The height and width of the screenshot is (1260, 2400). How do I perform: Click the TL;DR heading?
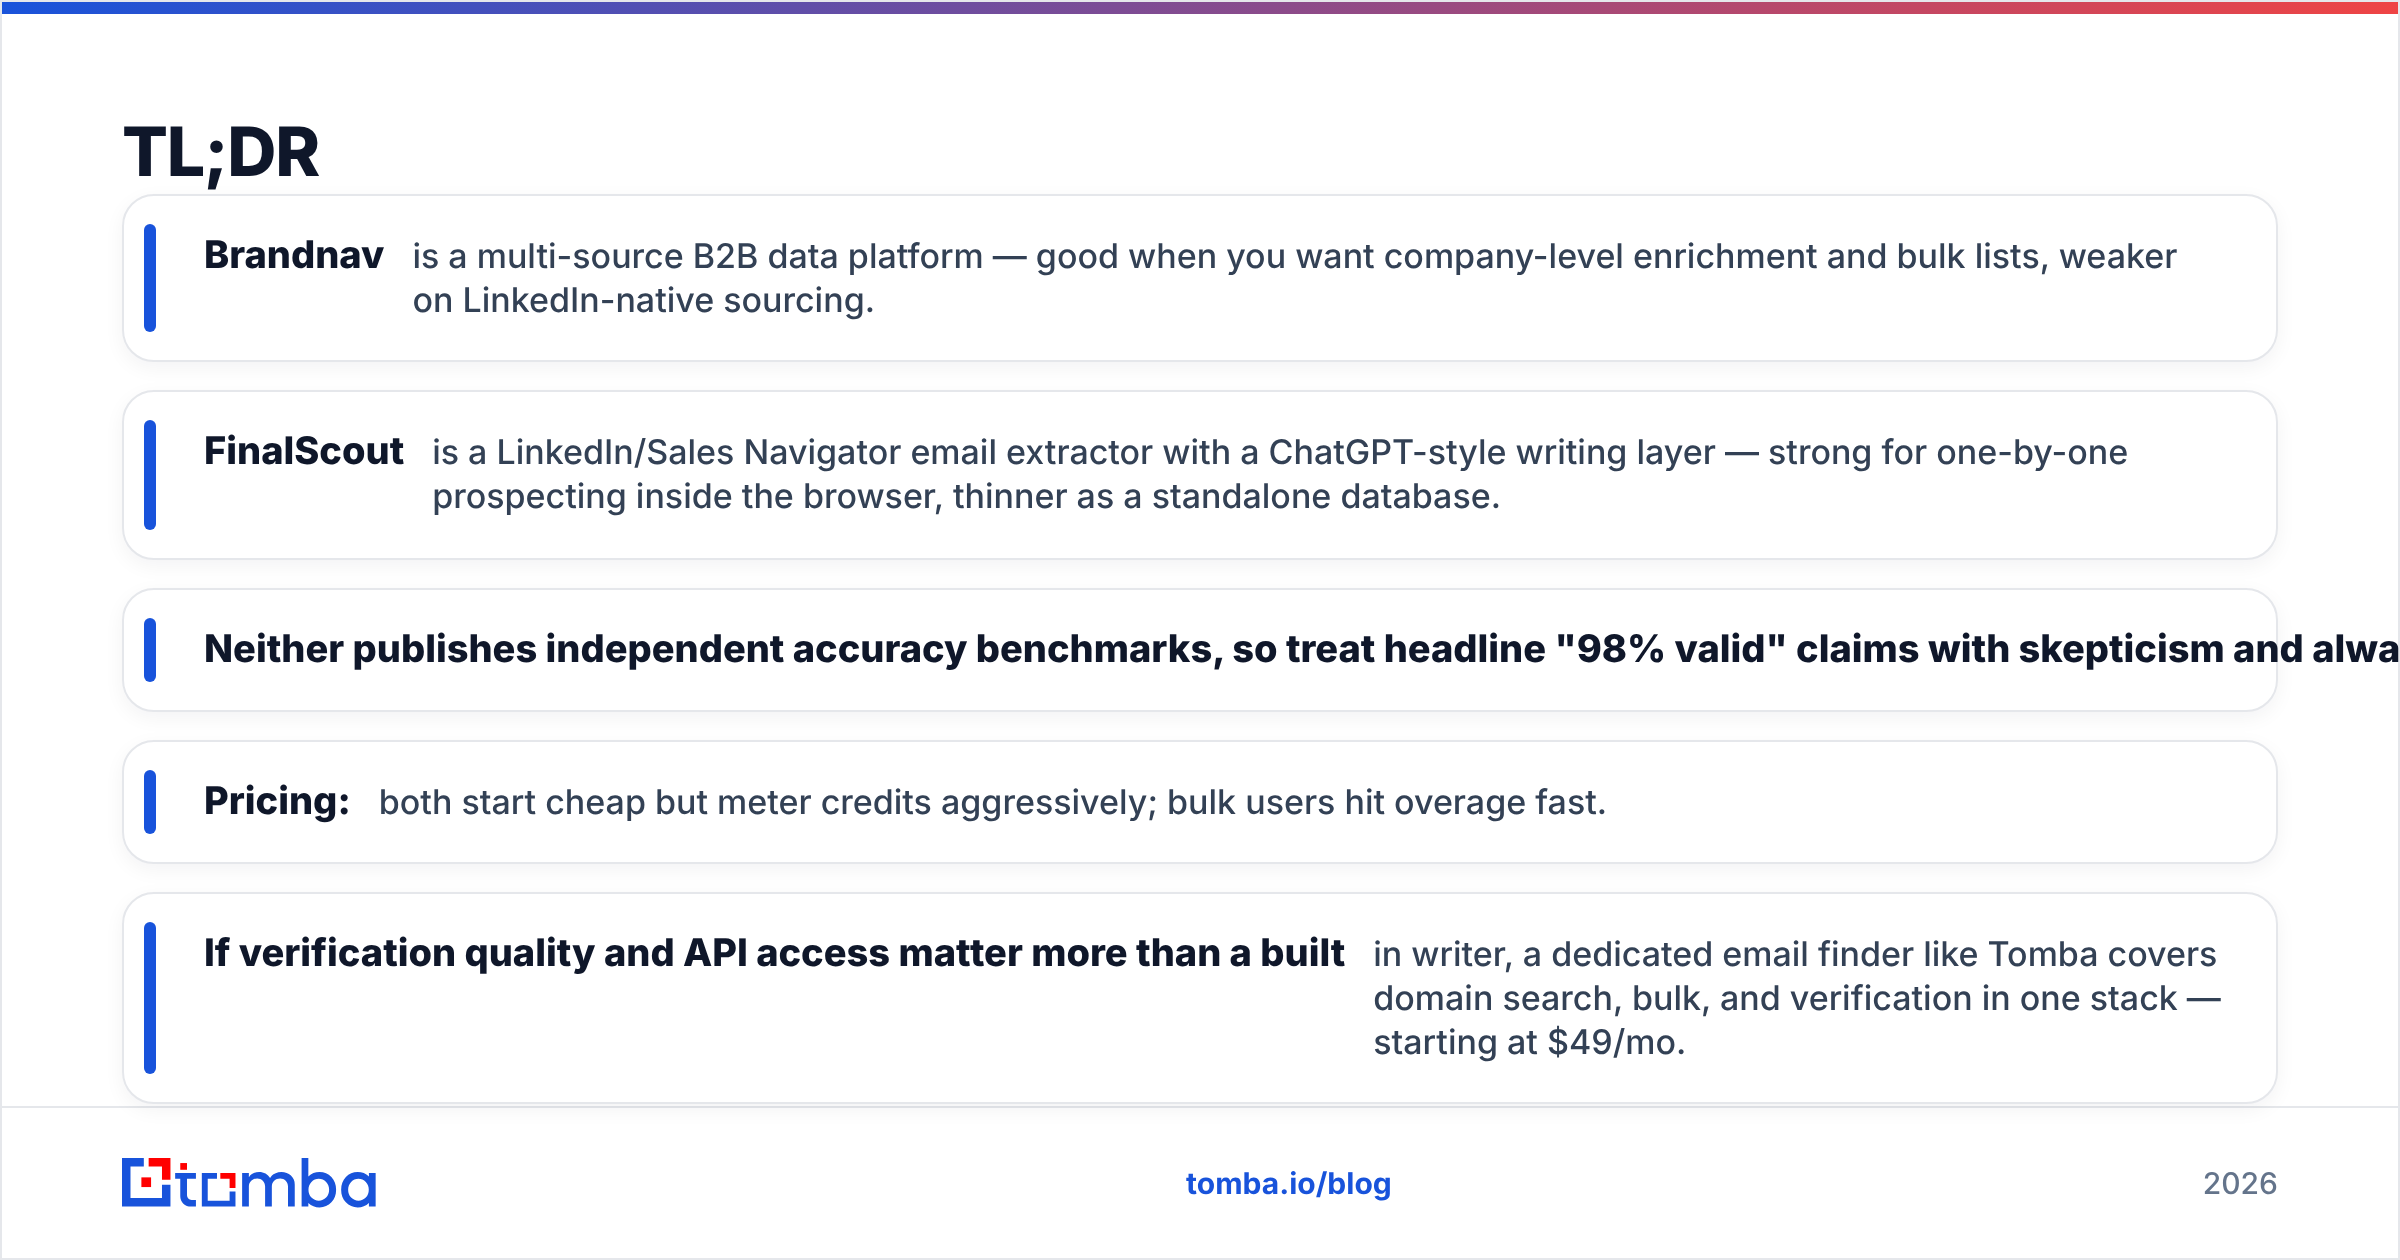click(221, 153)
